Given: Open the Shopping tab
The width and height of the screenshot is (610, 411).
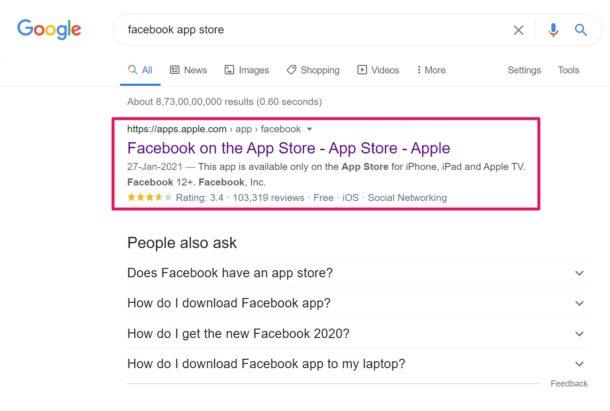Looking at the screenshot, I should coord(313,70).
